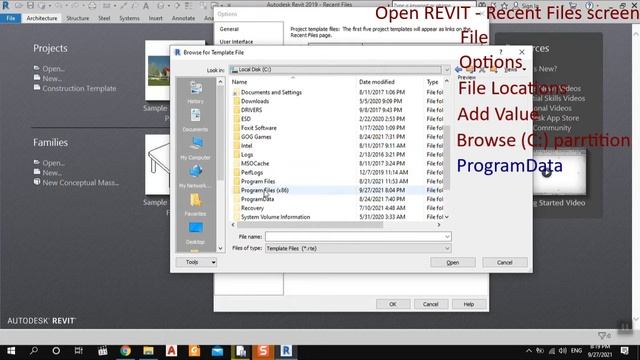Image resolution: width=640 pixels, height=360 pixels.
Task: Expand the Look in drive dropdown
Action: click(x=447, y=70)
